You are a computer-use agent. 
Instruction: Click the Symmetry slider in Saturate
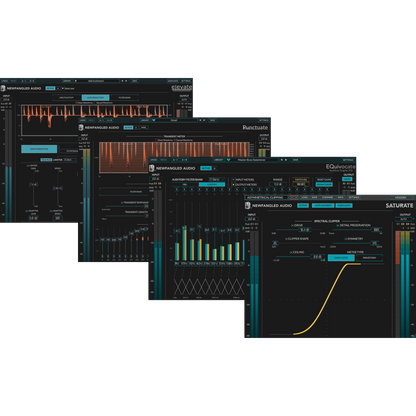click(355, 243)
